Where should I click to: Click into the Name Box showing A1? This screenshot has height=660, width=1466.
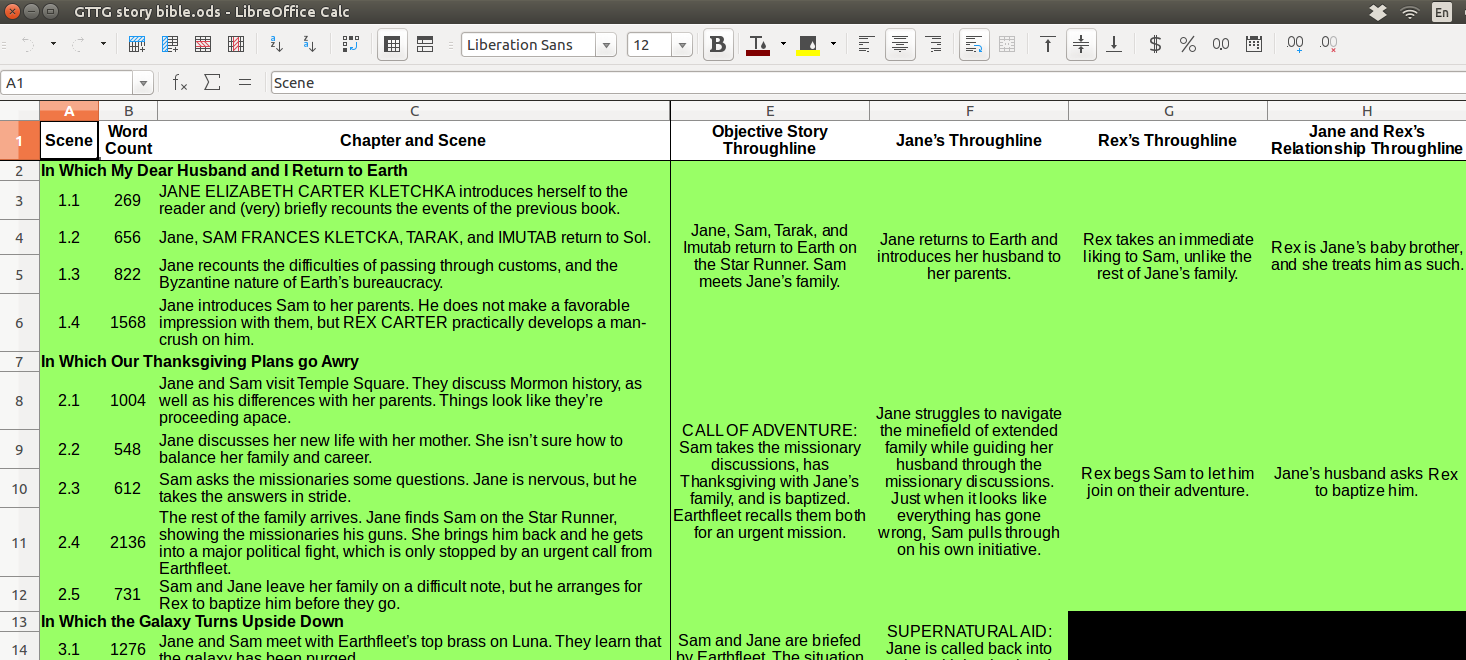[x=67, y=83]
